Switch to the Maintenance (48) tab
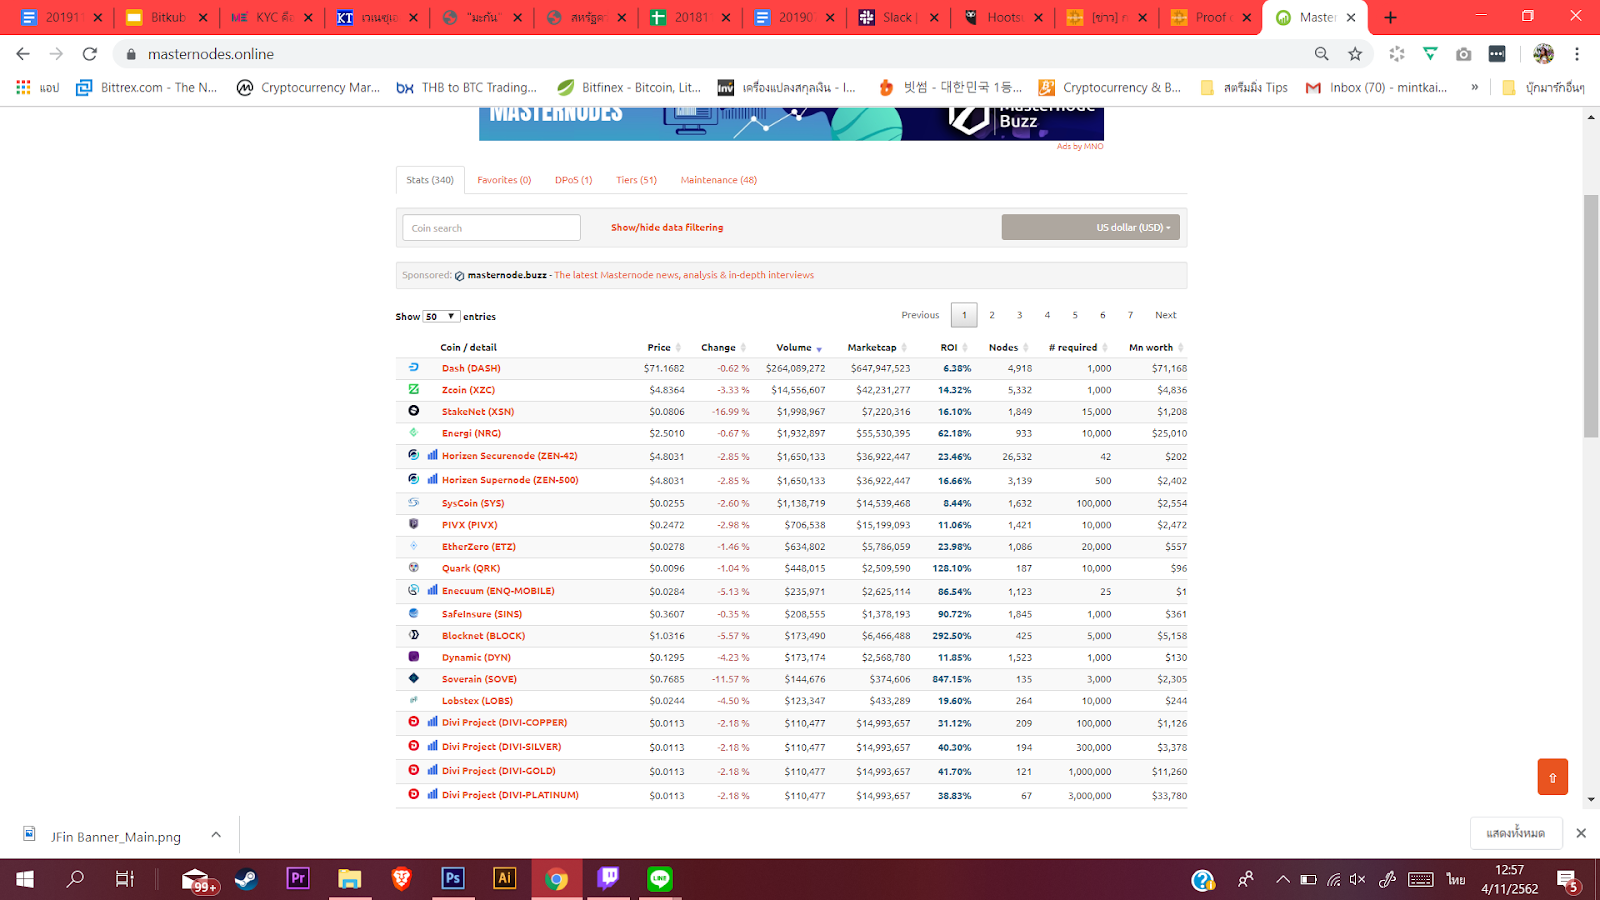The image size is (1600, 900). click(718, 180)
